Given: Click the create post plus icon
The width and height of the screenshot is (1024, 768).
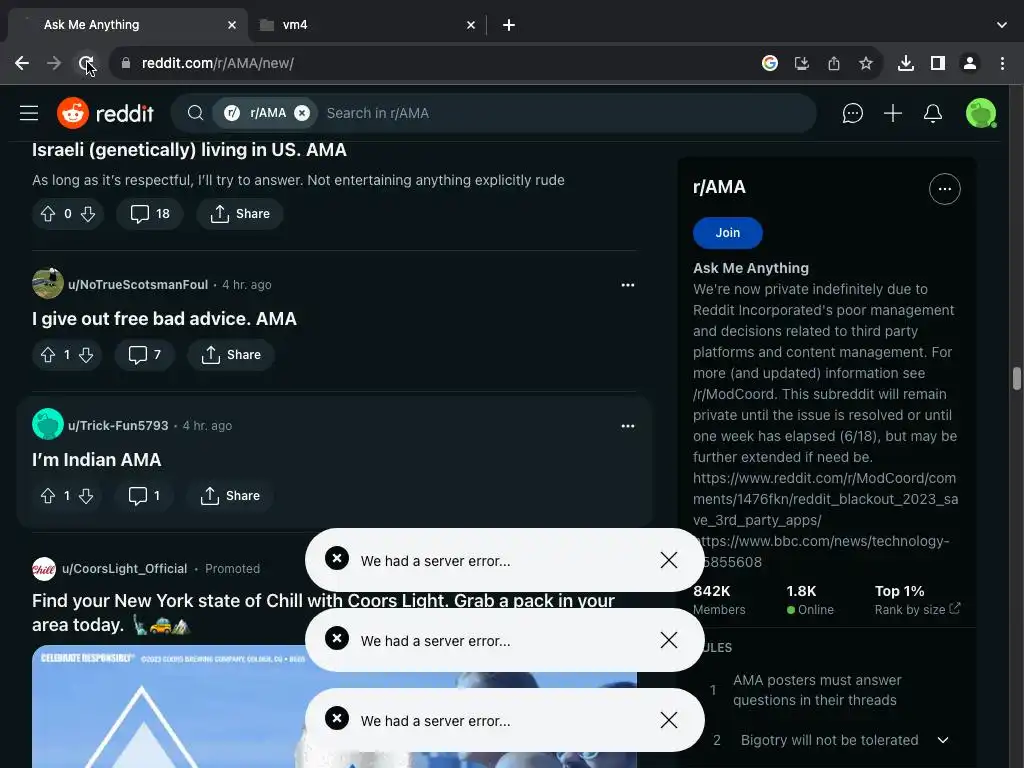Looking at the screenshot, I should point(893,113).
